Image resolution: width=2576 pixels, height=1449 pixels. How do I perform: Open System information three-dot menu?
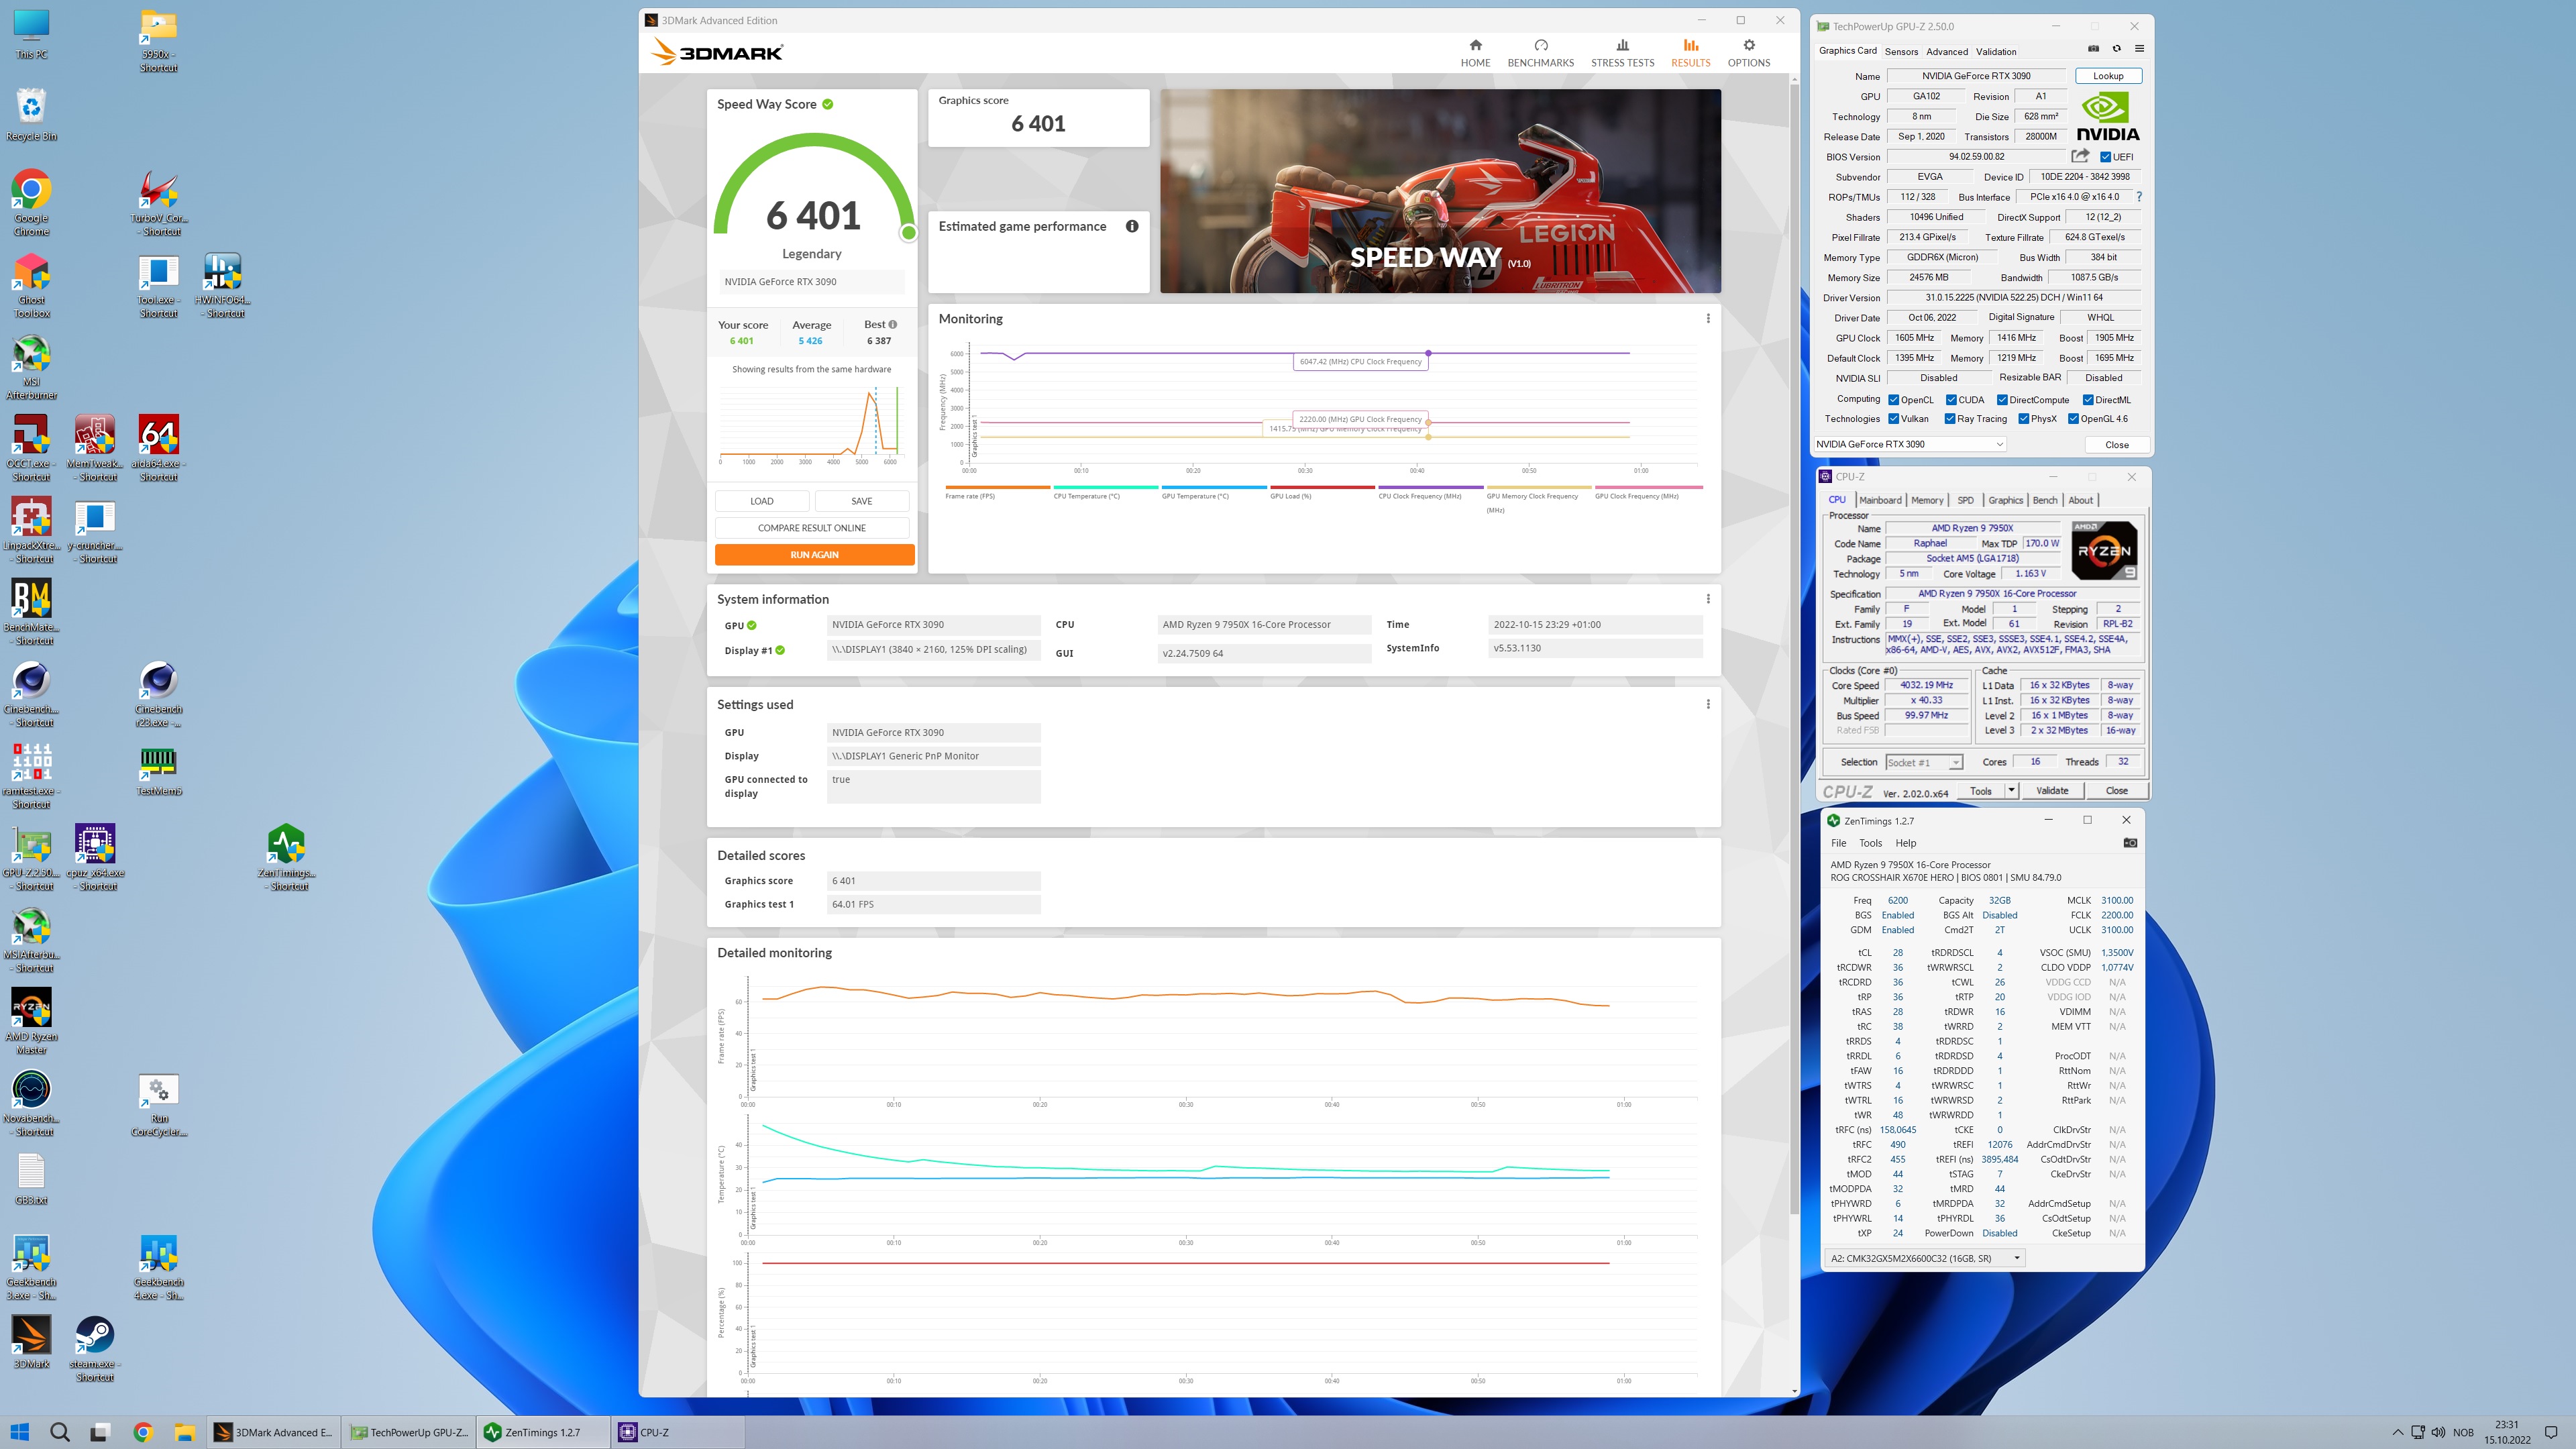(1708, 599)
